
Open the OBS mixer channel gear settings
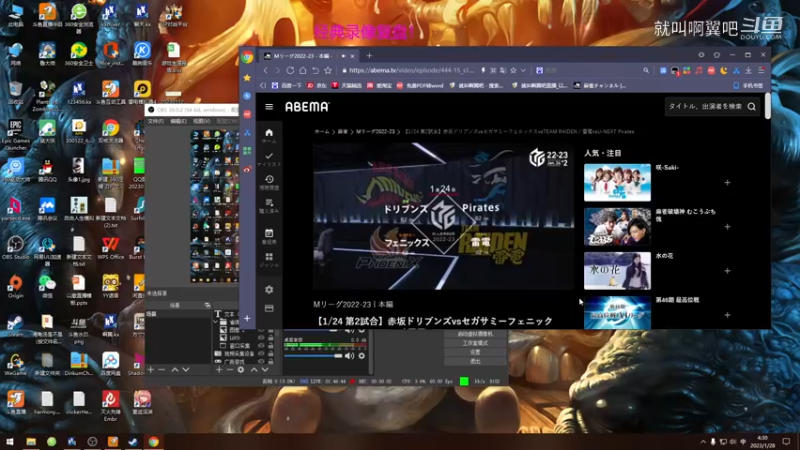point(361,356)
